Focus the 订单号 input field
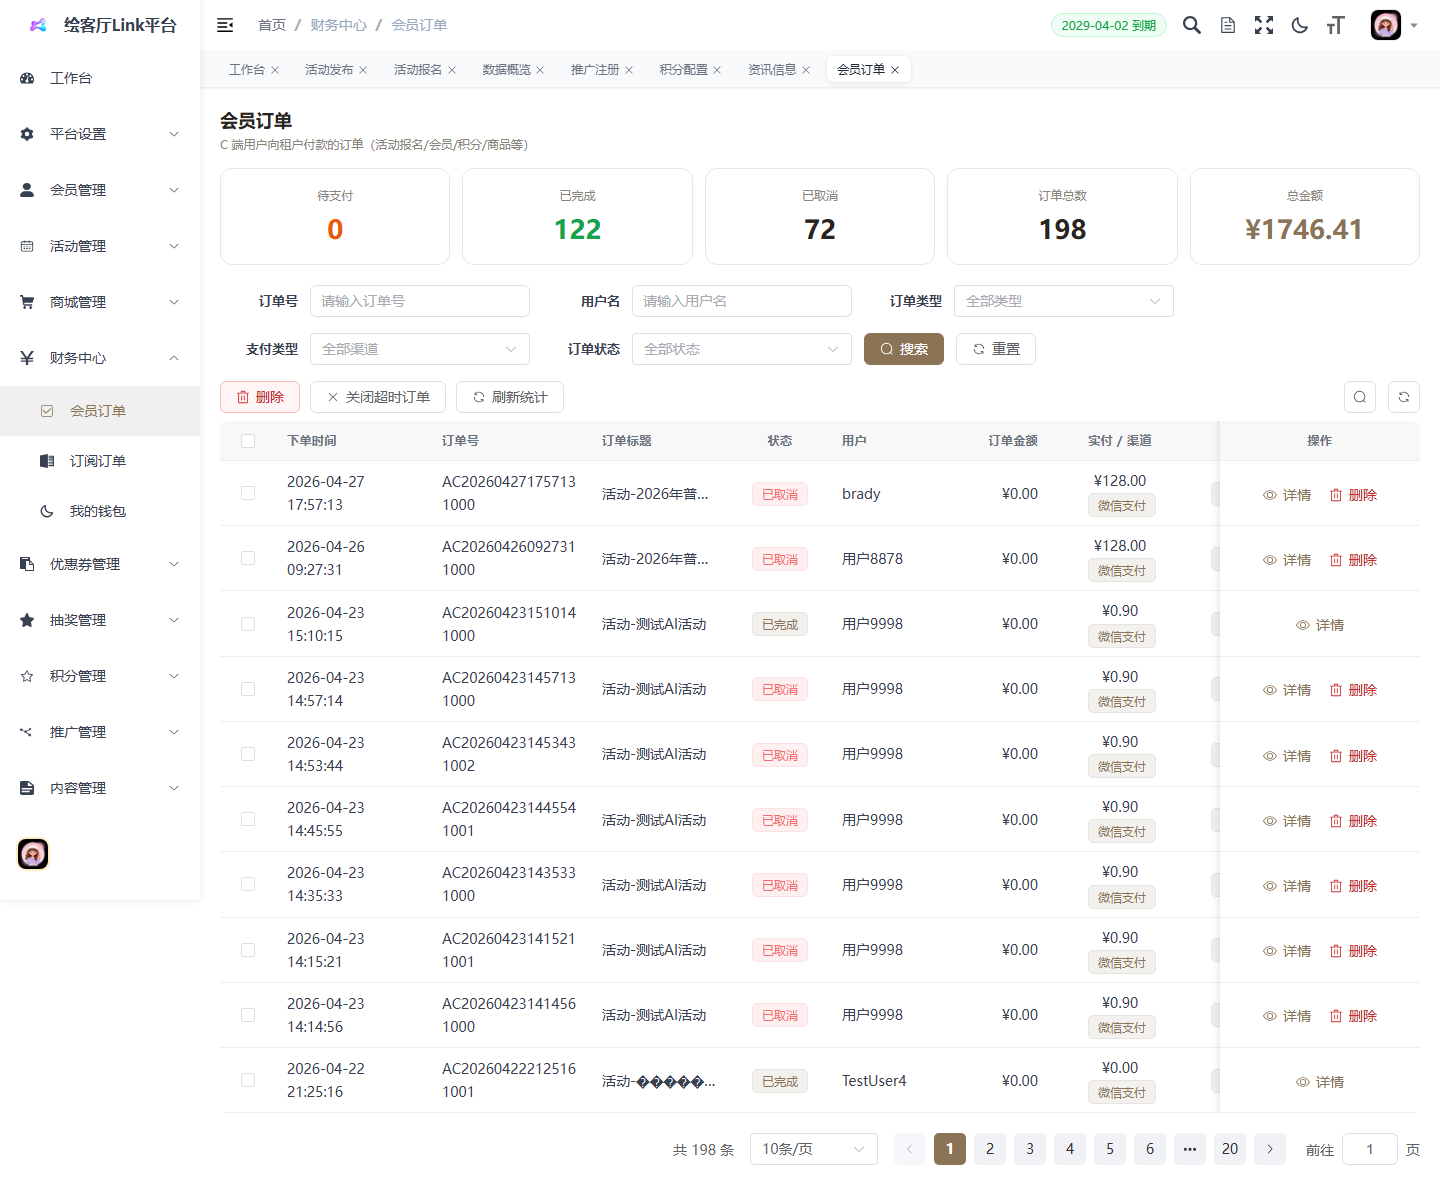This screenshot has height=1185, width=1440. (x=419, y=301)
